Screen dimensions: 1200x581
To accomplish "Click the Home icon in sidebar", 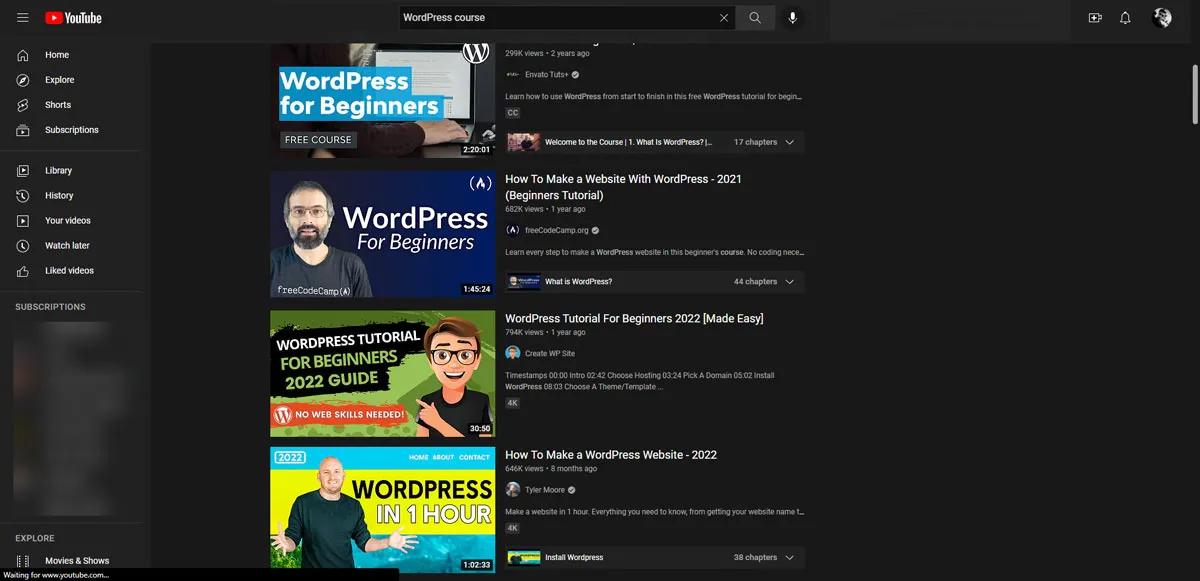I will click(x=23, y=55).
